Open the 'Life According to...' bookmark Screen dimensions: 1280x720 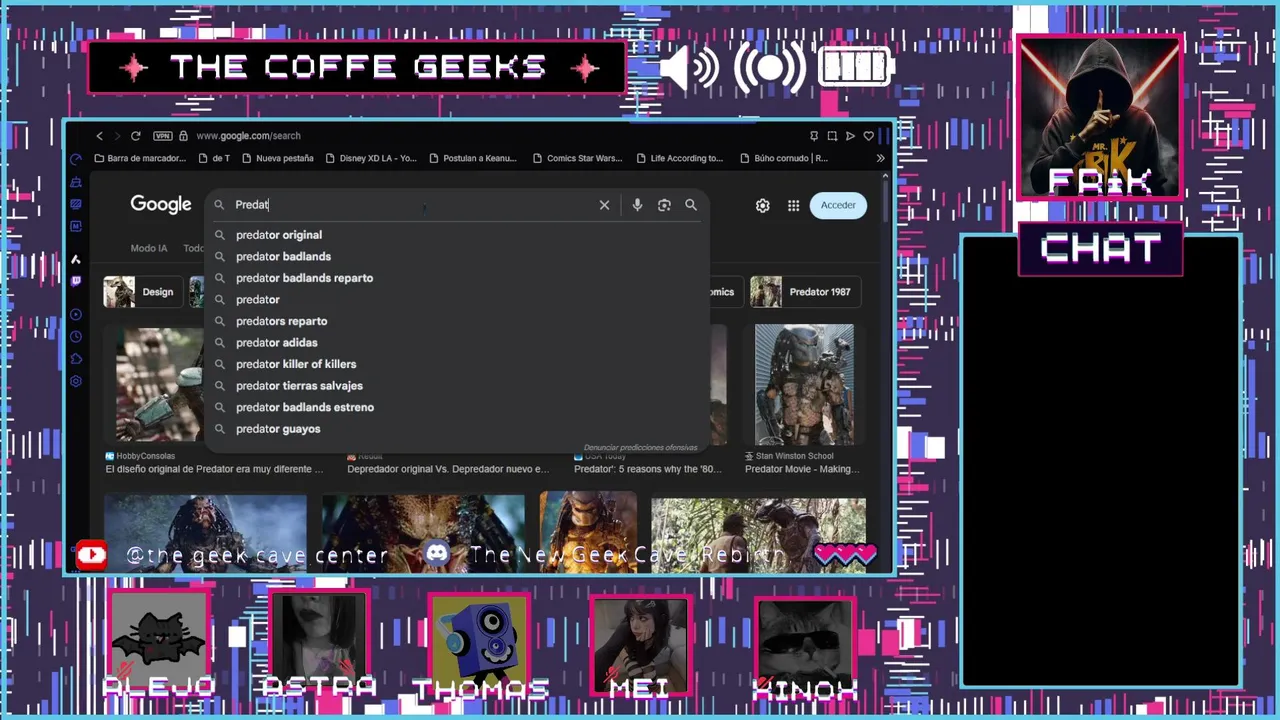point(679,158)
